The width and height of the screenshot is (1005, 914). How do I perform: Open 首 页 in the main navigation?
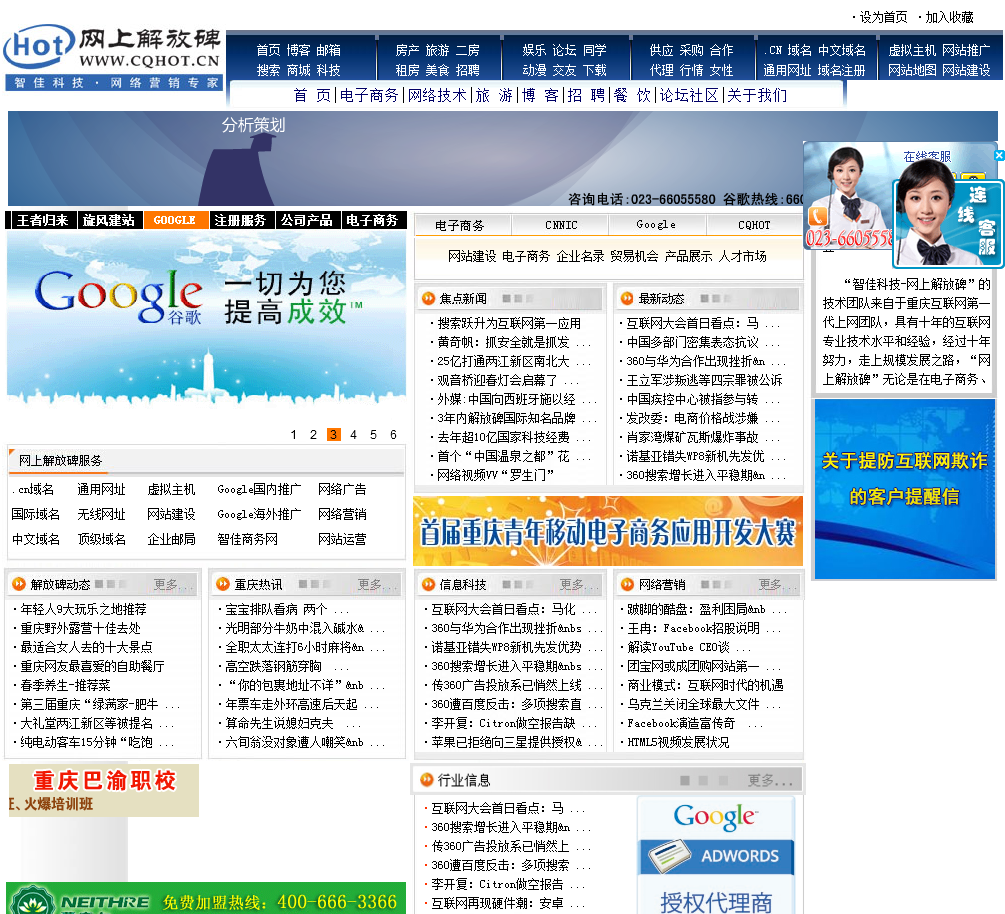(312, 96)
